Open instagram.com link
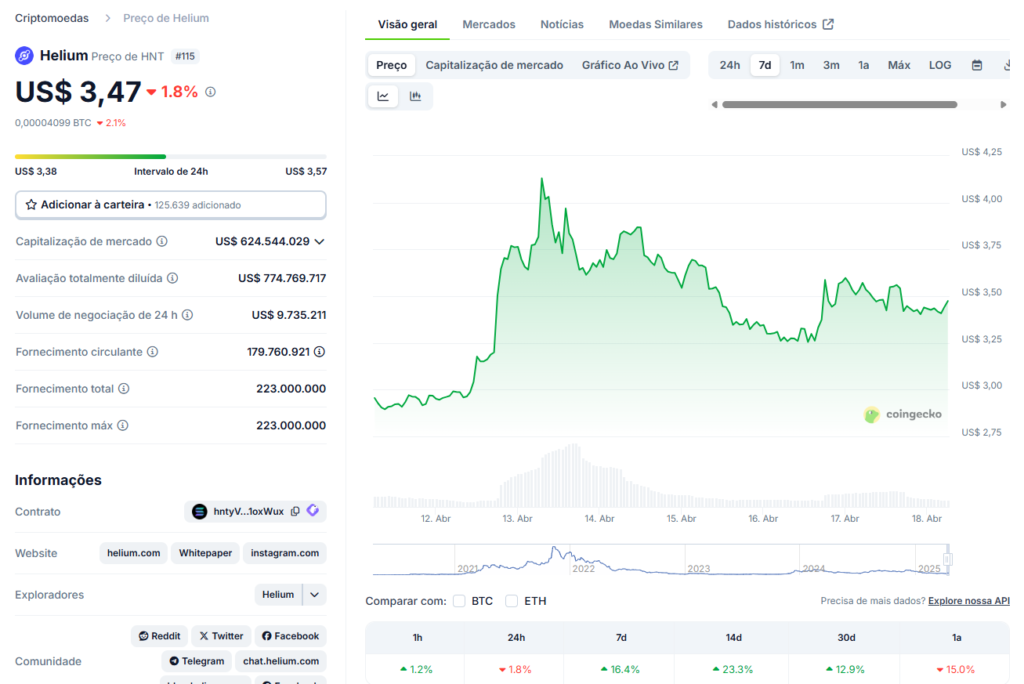 (x=285, y=553)
